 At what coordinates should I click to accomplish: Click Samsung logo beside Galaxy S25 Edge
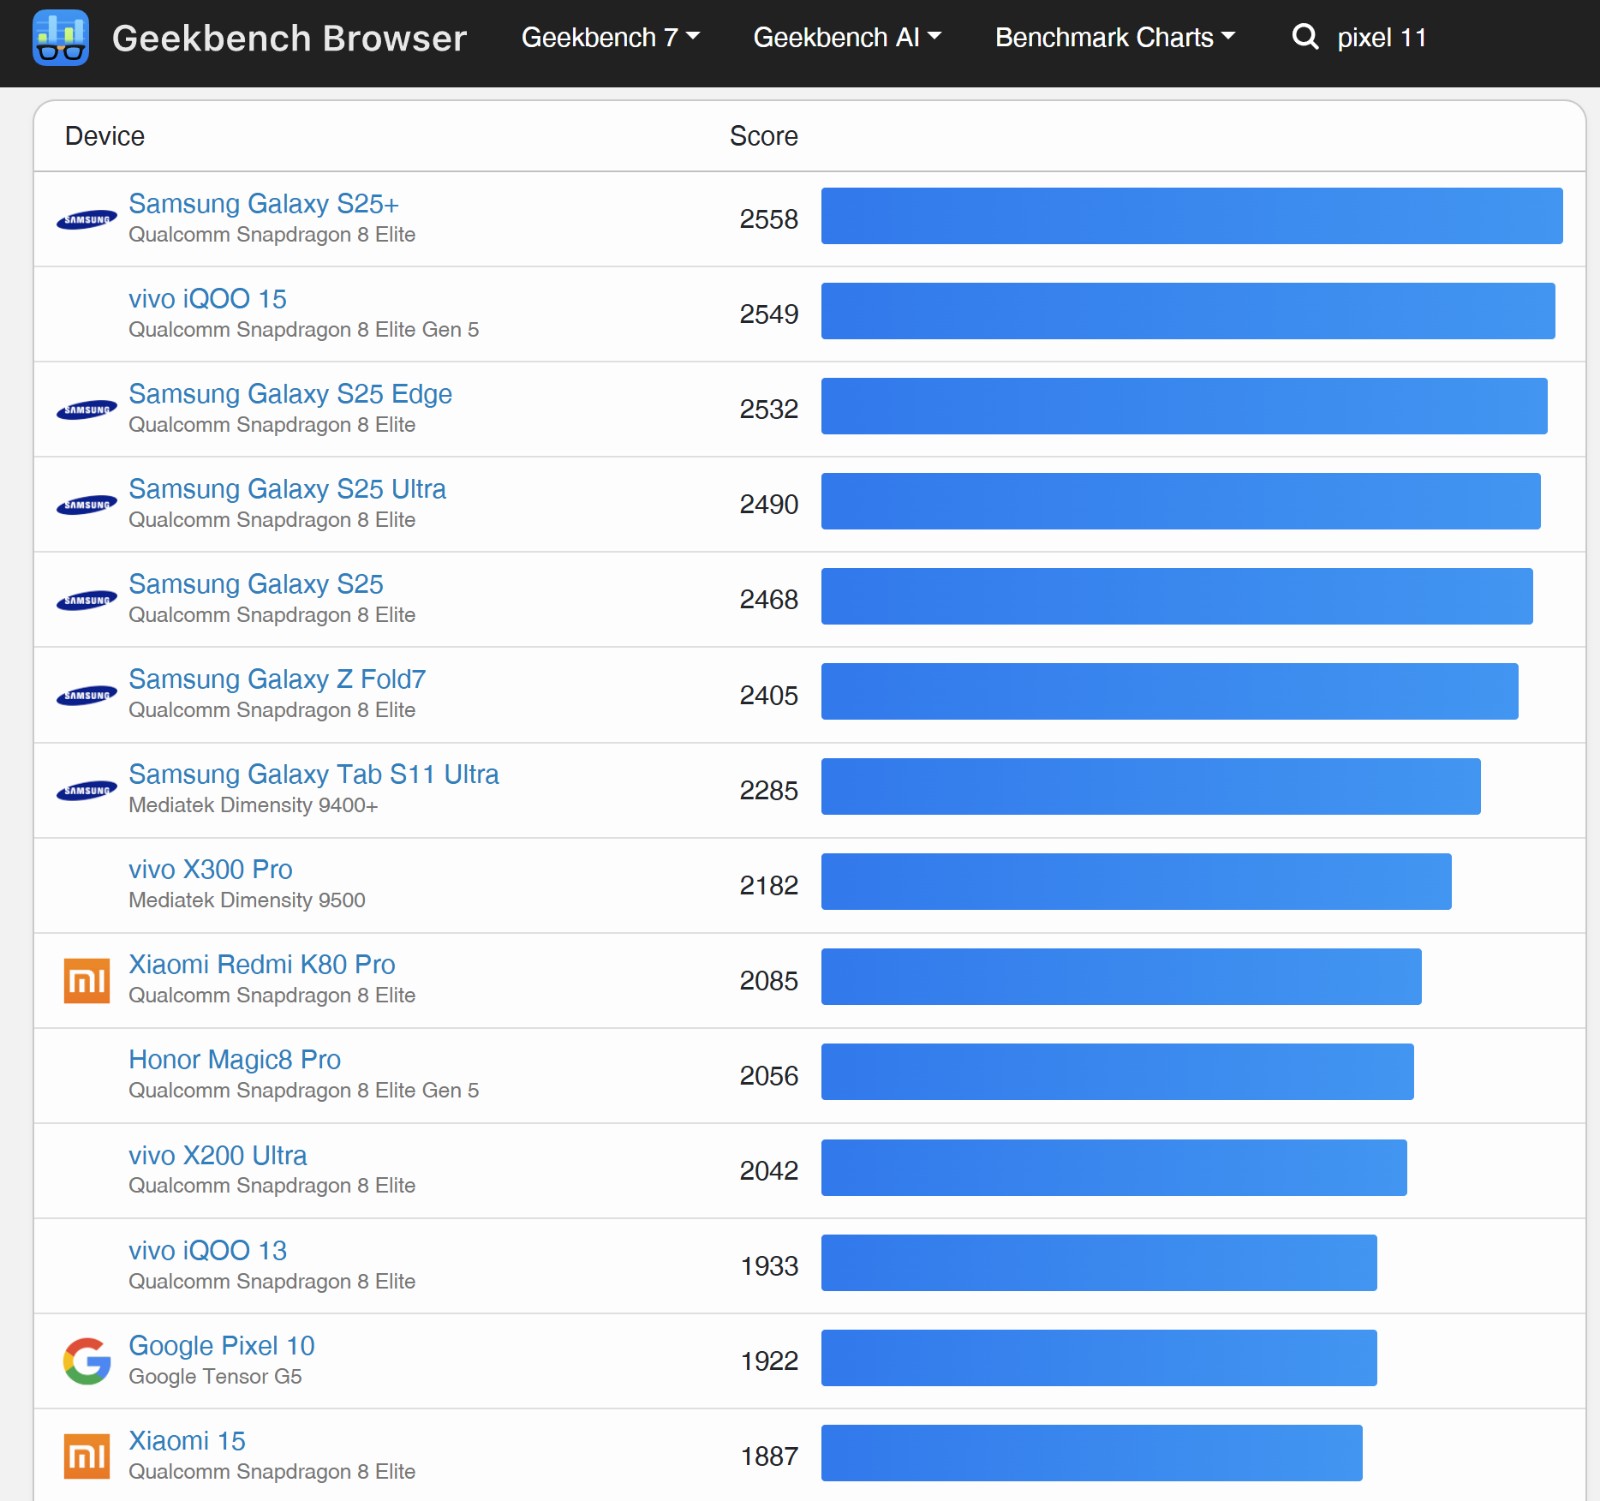[x=87, y=410]
